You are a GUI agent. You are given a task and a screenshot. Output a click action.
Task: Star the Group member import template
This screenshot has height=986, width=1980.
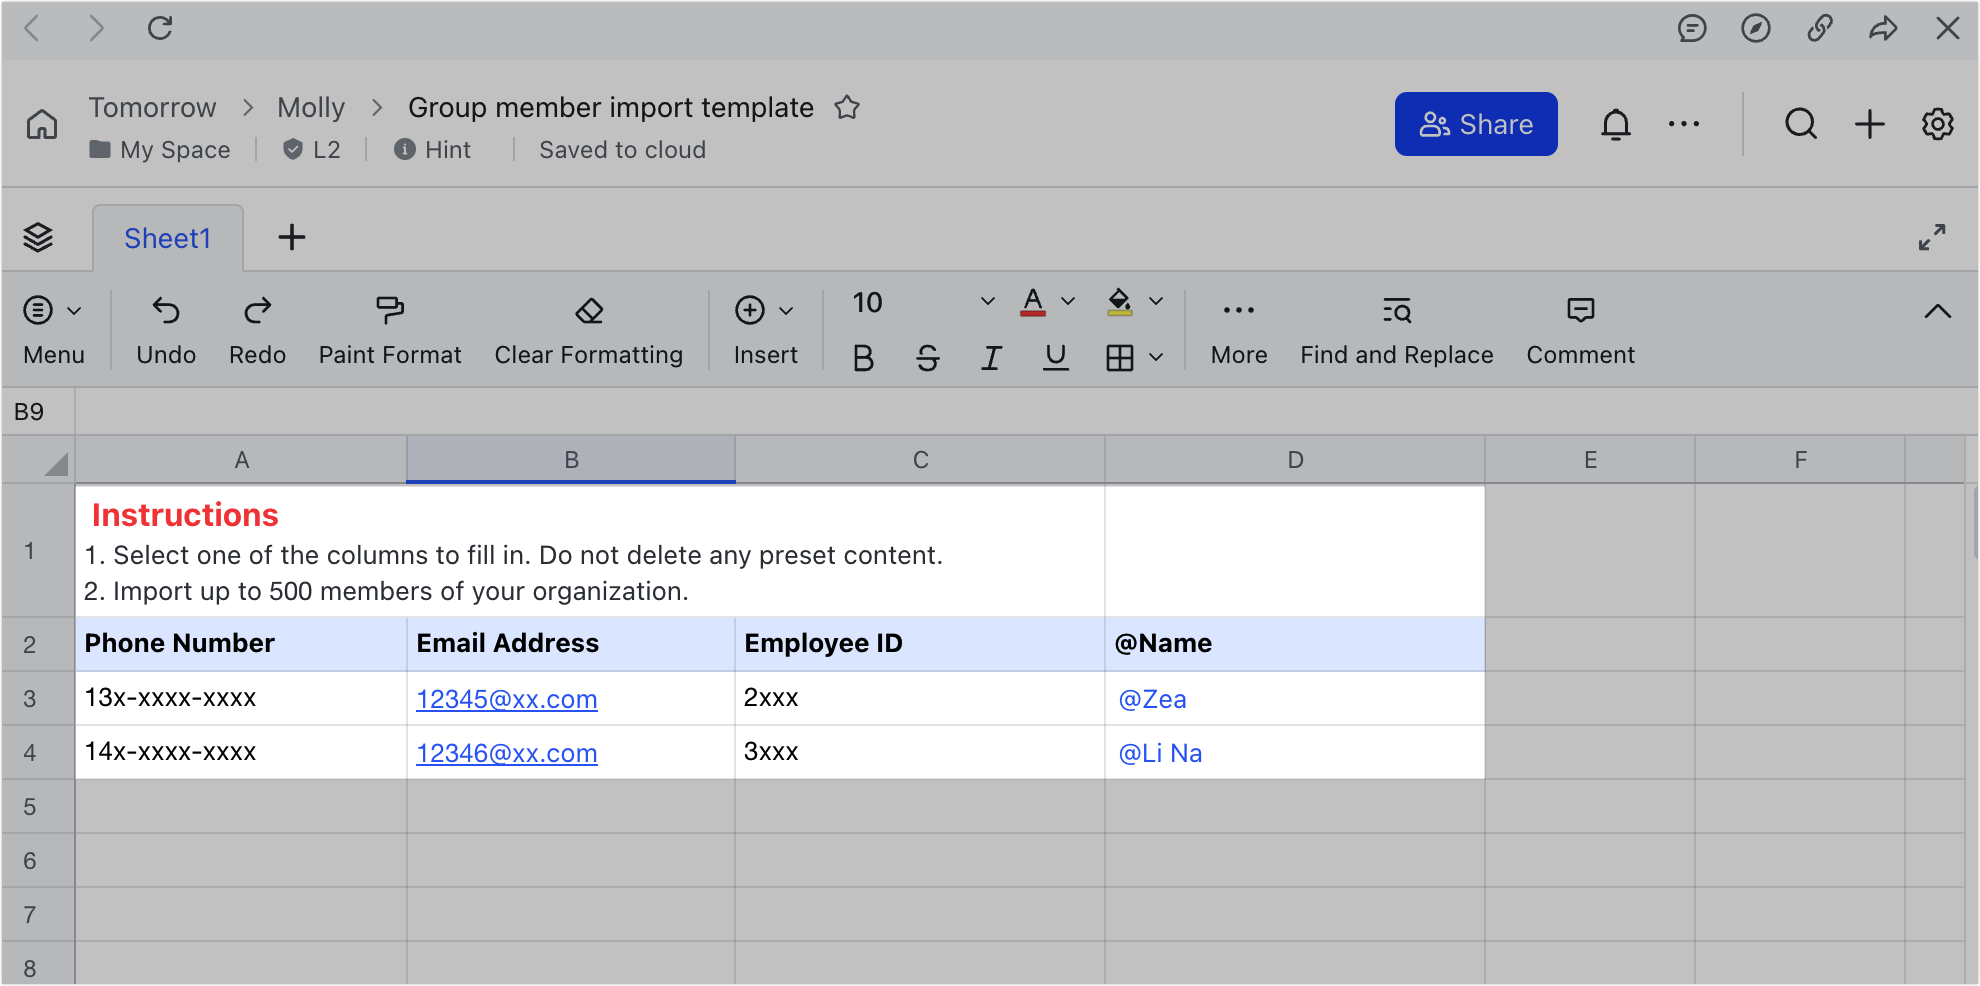[847, 107]
